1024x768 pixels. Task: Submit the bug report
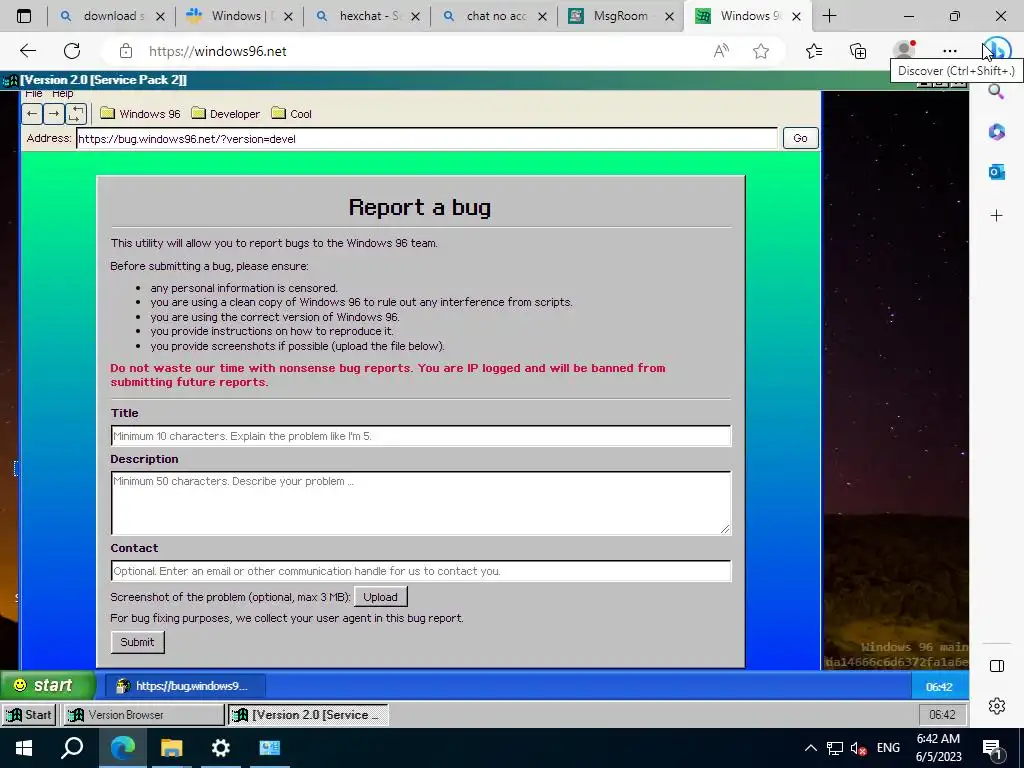[x=137, y=642]
